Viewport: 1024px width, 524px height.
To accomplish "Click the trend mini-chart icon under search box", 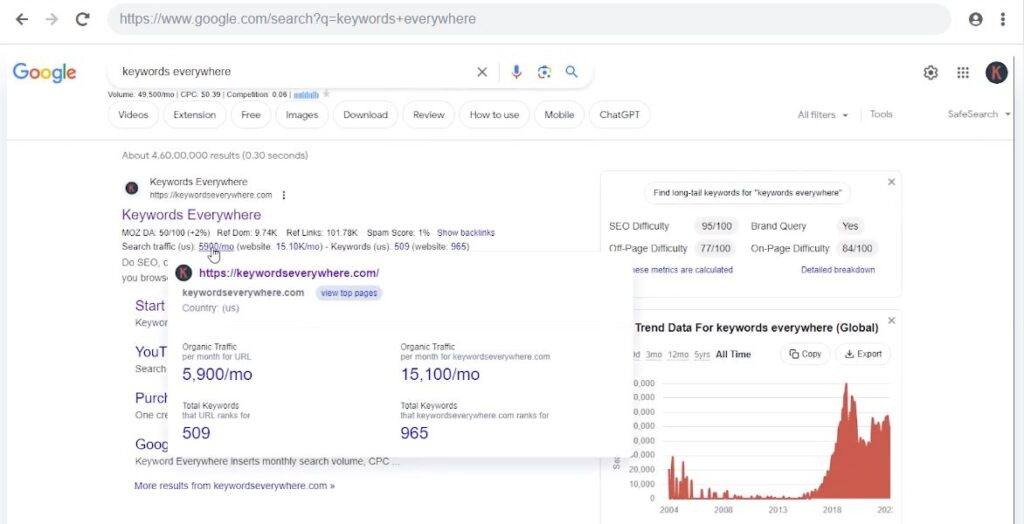I will [306, 95].
